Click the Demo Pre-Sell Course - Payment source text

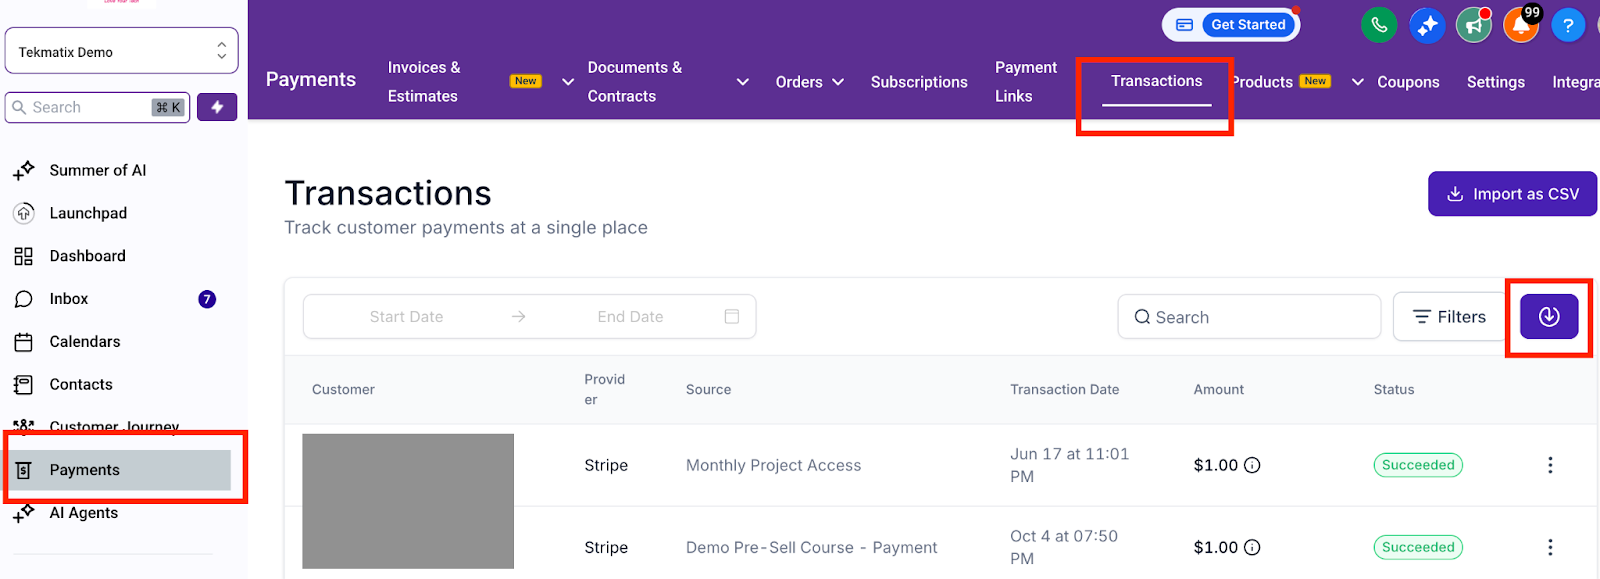(811, 547)
